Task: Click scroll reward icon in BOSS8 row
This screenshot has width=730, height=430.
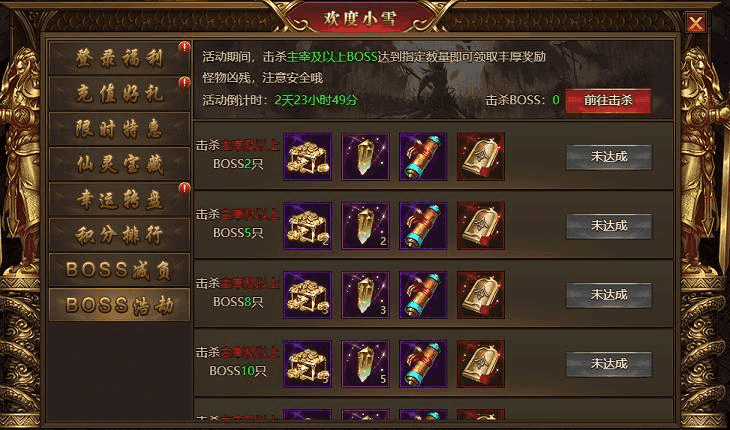Action: point(423,295)
